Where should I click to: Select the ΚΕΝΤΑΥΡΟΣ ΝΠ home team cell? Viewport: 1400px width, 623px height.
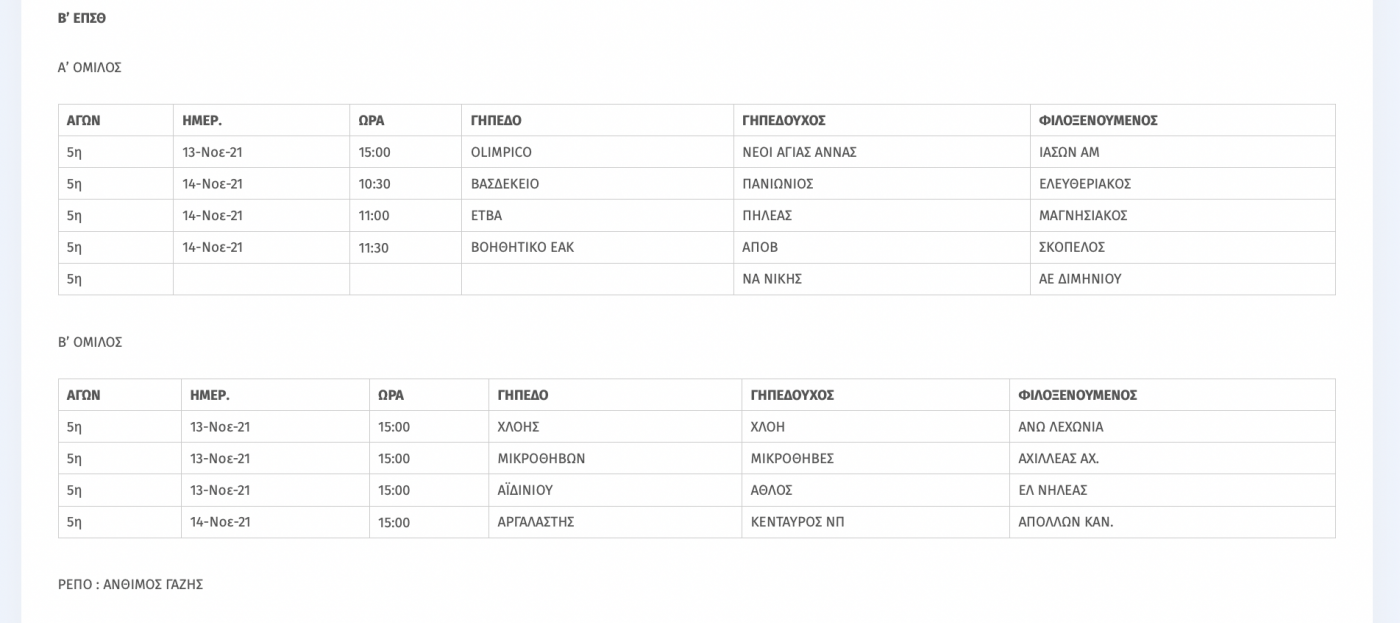click(875, 522)
